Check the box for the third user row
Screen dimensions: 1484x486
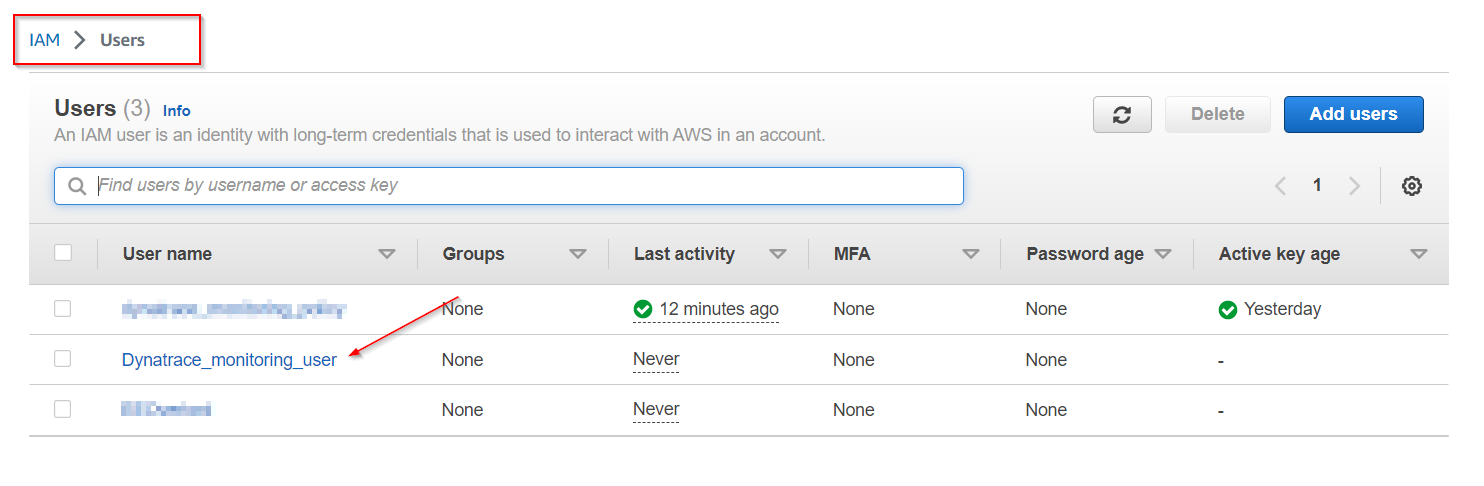(x=63, y=409)
